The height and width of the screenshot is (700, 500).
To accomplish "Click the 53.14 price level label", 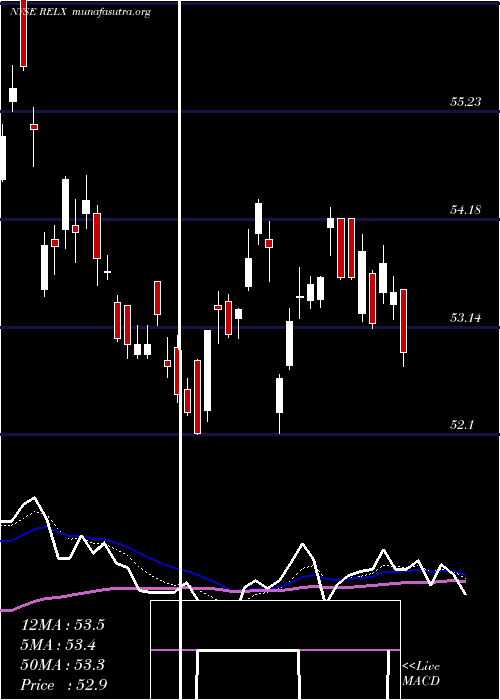I will click(x=466, y=318).
